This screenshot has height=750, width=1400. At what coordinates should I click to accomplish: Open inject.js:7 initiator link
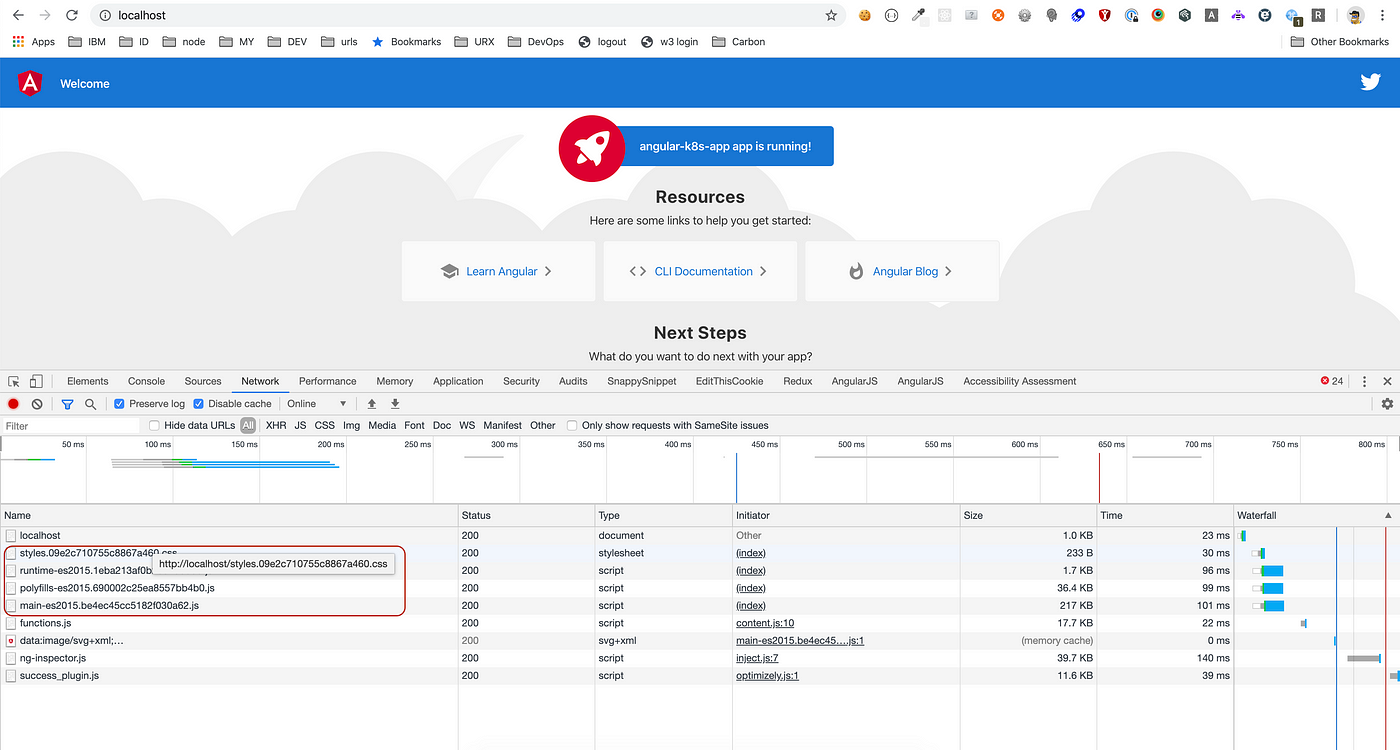pos(757,658)
